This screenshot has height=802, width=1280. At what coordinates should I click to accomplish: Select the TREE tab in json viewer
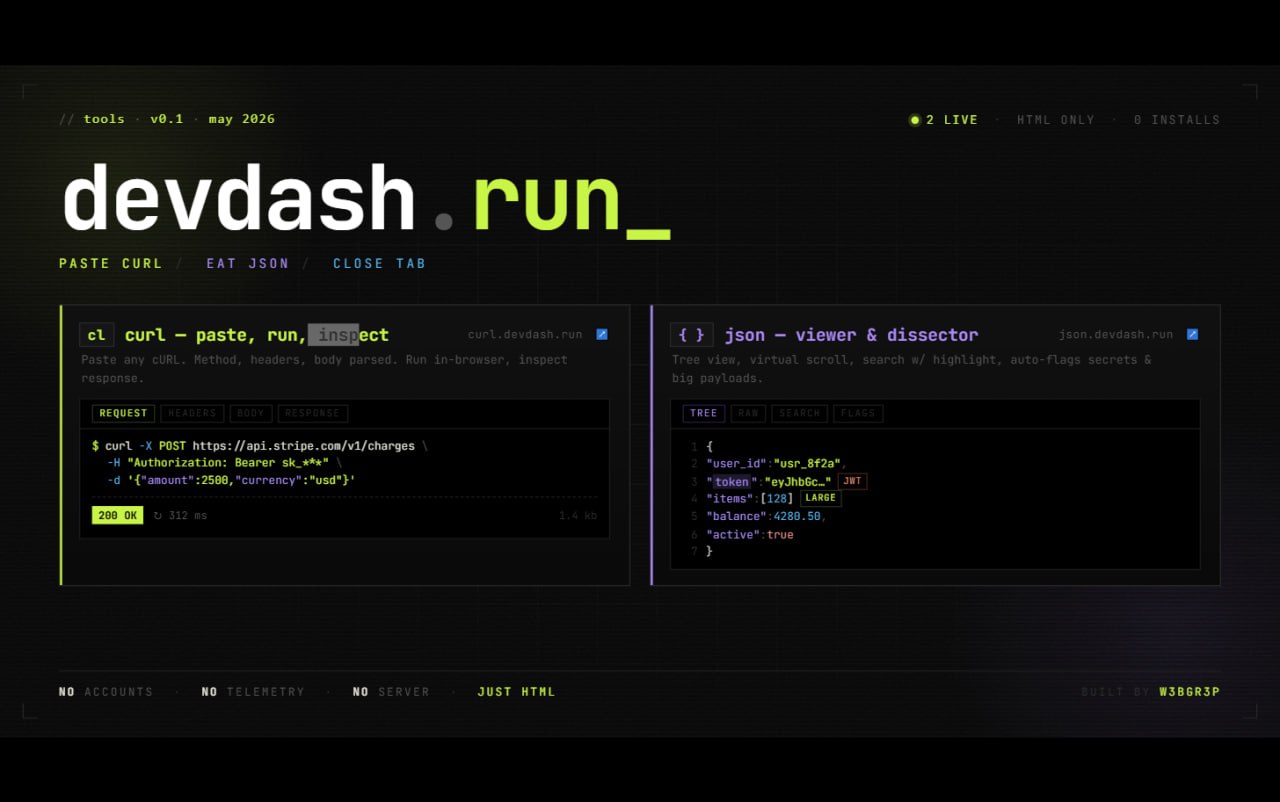point(704,413)
